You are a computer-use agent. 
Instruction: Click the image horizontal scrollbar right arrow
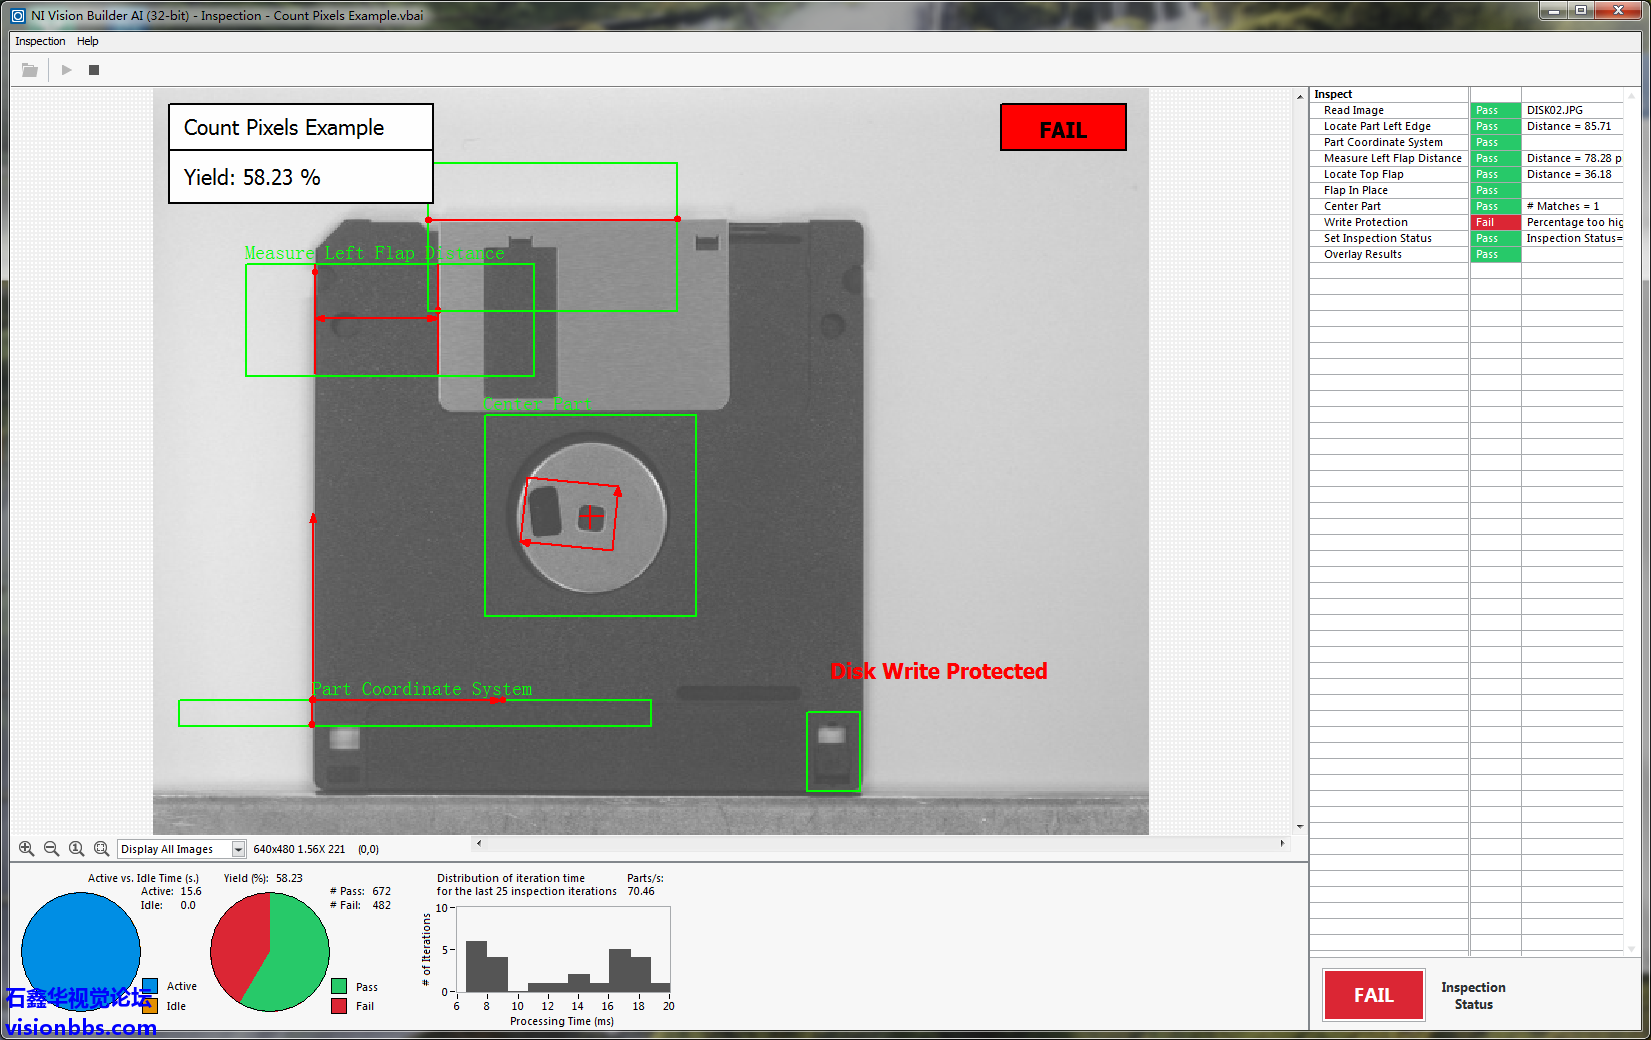(x=1282, y=843)
